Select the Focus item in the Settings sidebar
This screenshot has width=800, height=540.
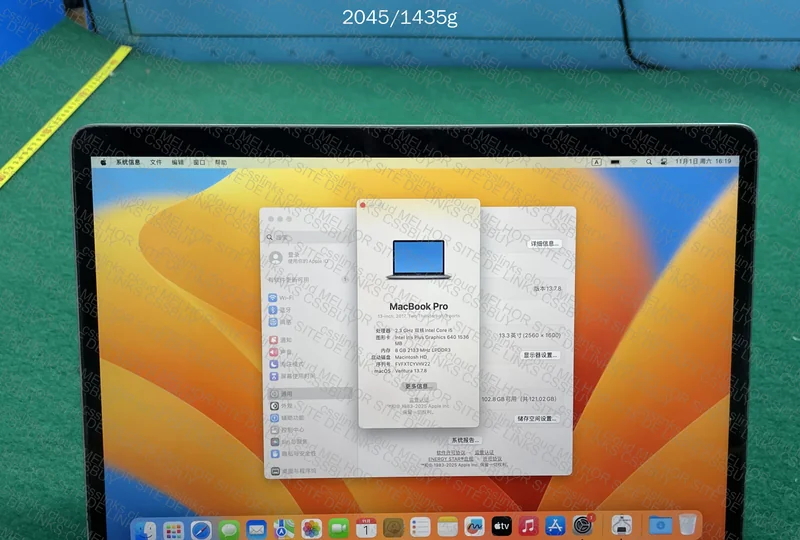click(309, 364)
